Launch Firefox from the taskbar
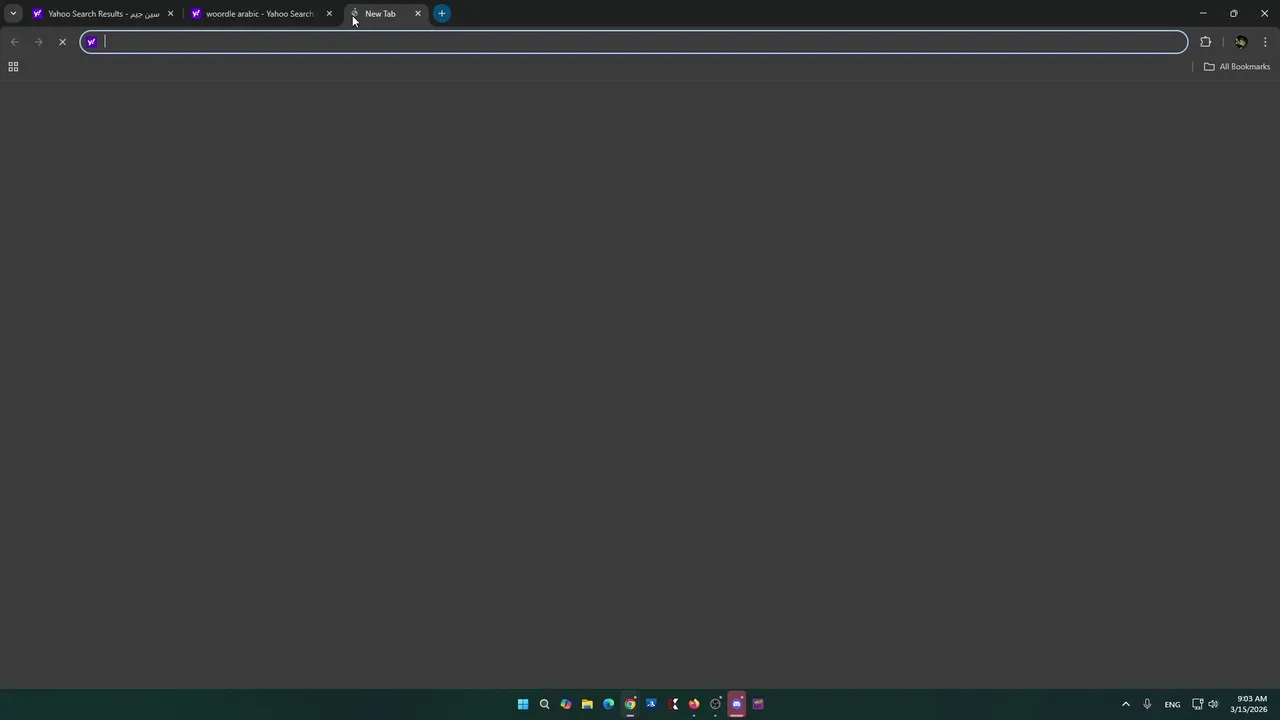 click(x=694, y=704)
